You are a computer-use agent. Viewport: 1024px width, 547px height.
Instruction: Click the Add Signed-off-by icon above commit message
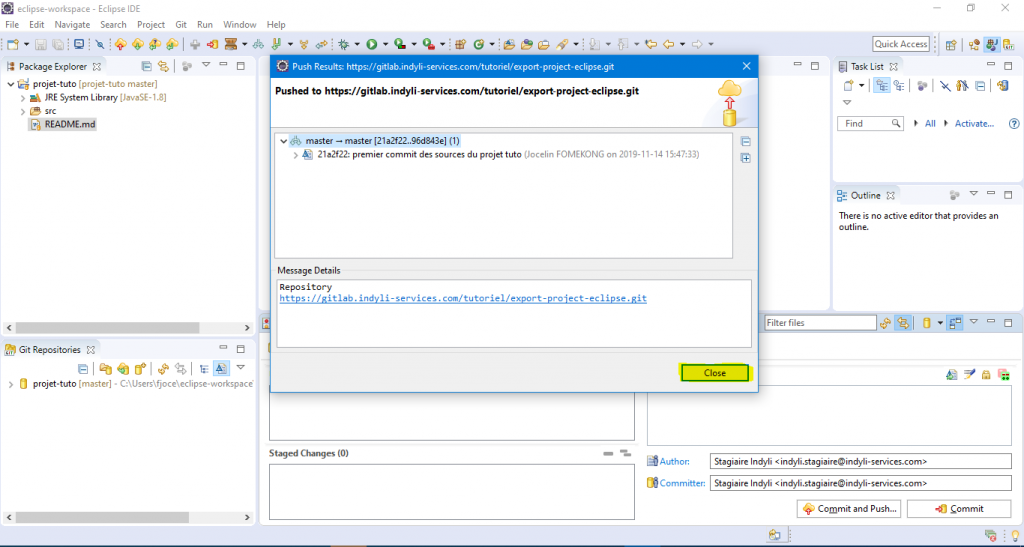coord(969,374)
